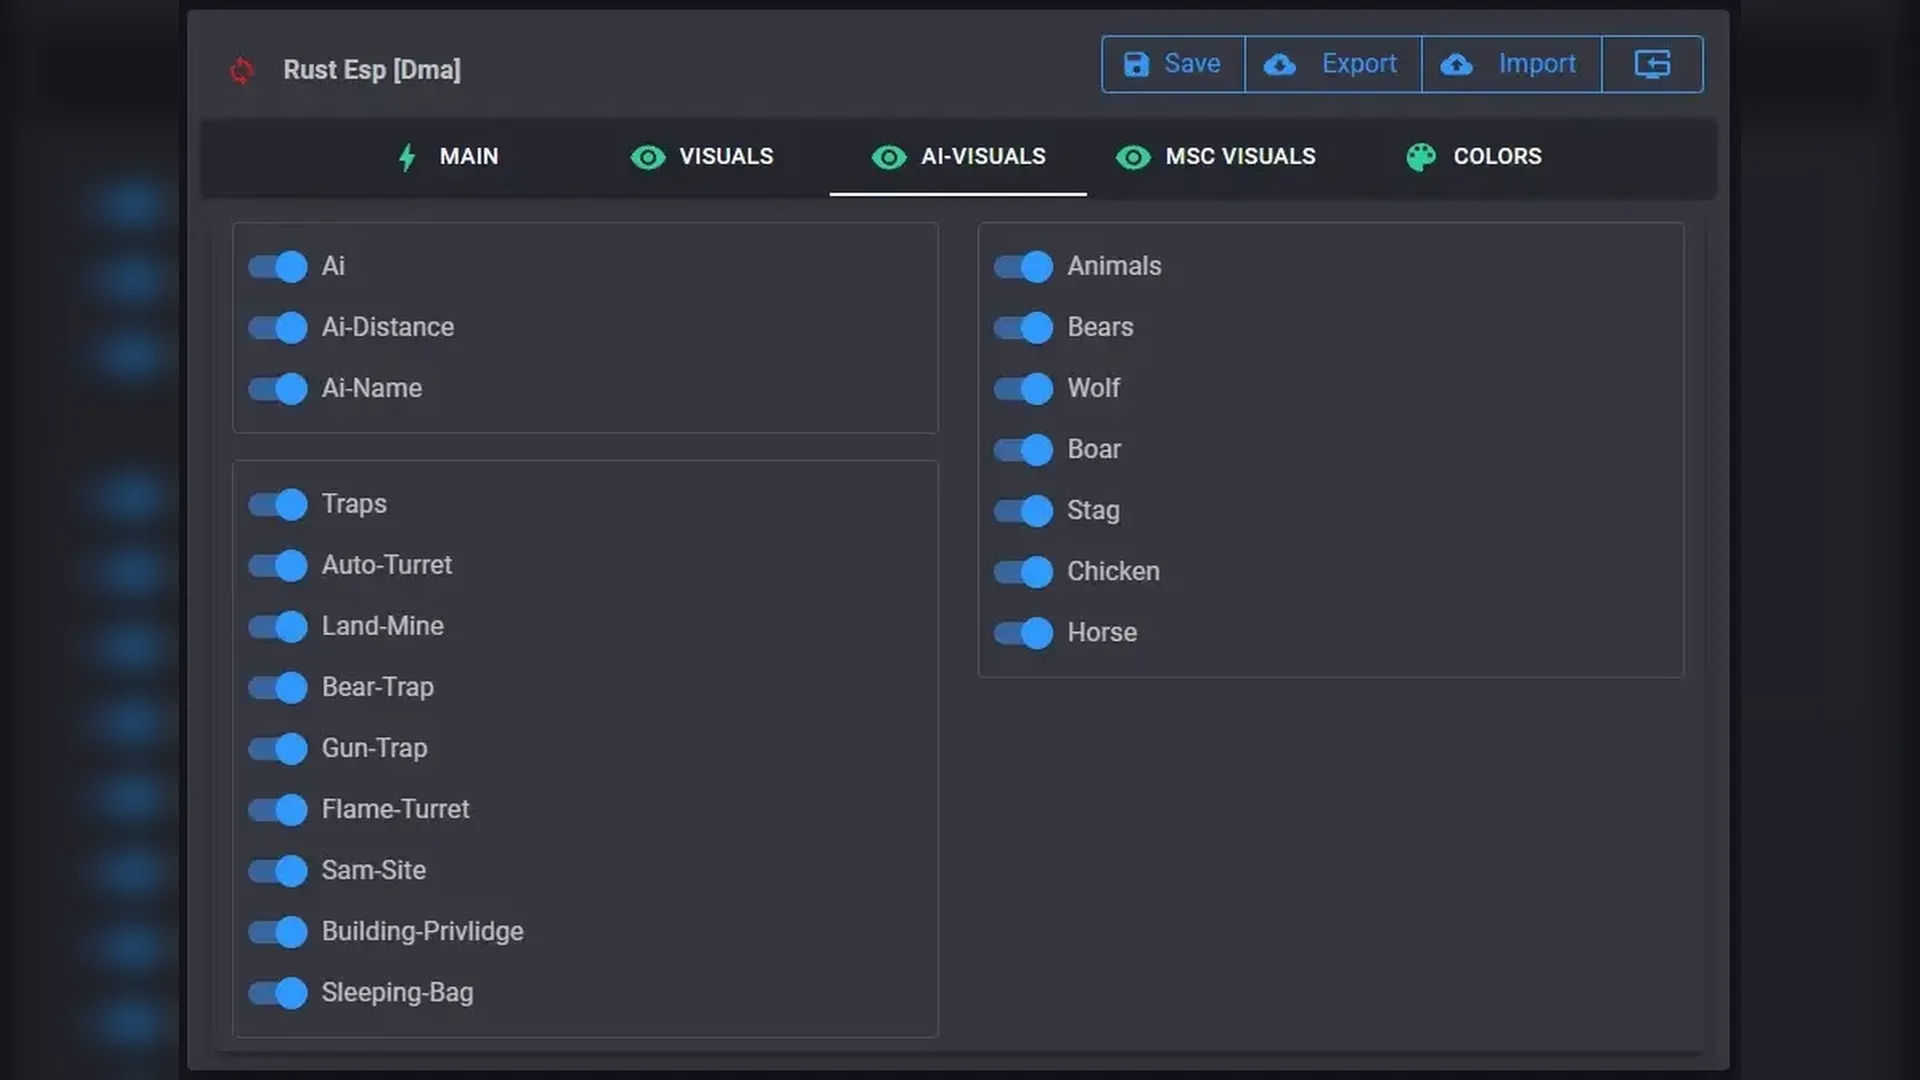
Task: Click the palette icon for Colors
Action: [1420, 157]
